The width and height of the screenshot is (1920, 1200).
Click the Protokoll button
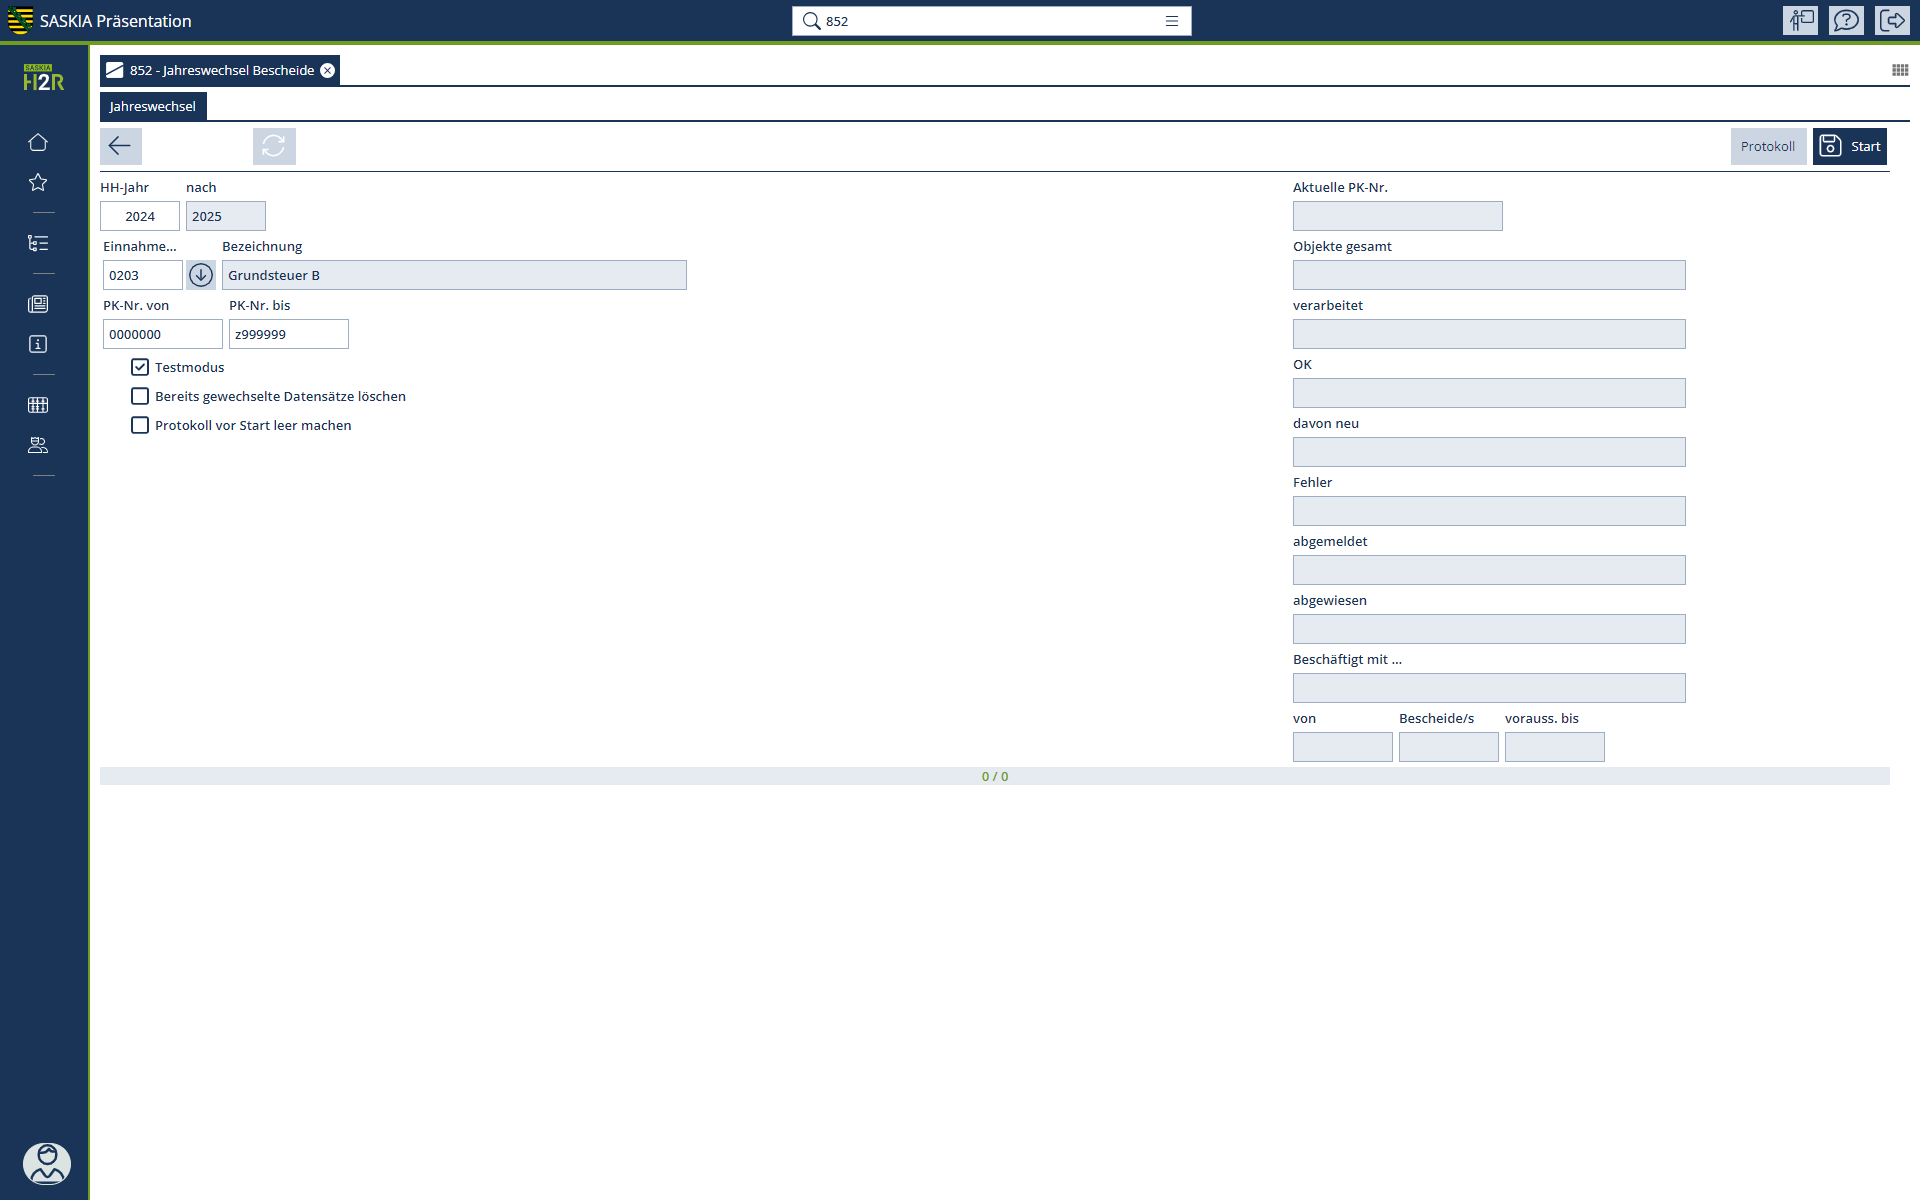point(1767,146)
